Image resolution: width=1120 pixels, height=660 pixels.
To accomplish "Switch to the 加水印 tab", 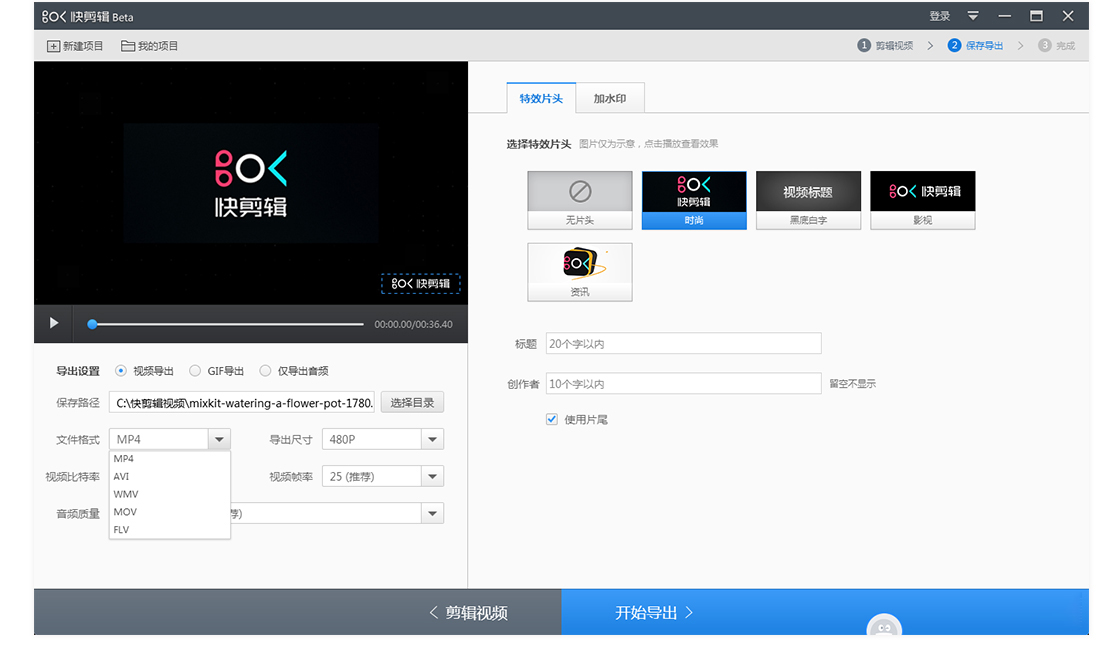I will point(610,99).
